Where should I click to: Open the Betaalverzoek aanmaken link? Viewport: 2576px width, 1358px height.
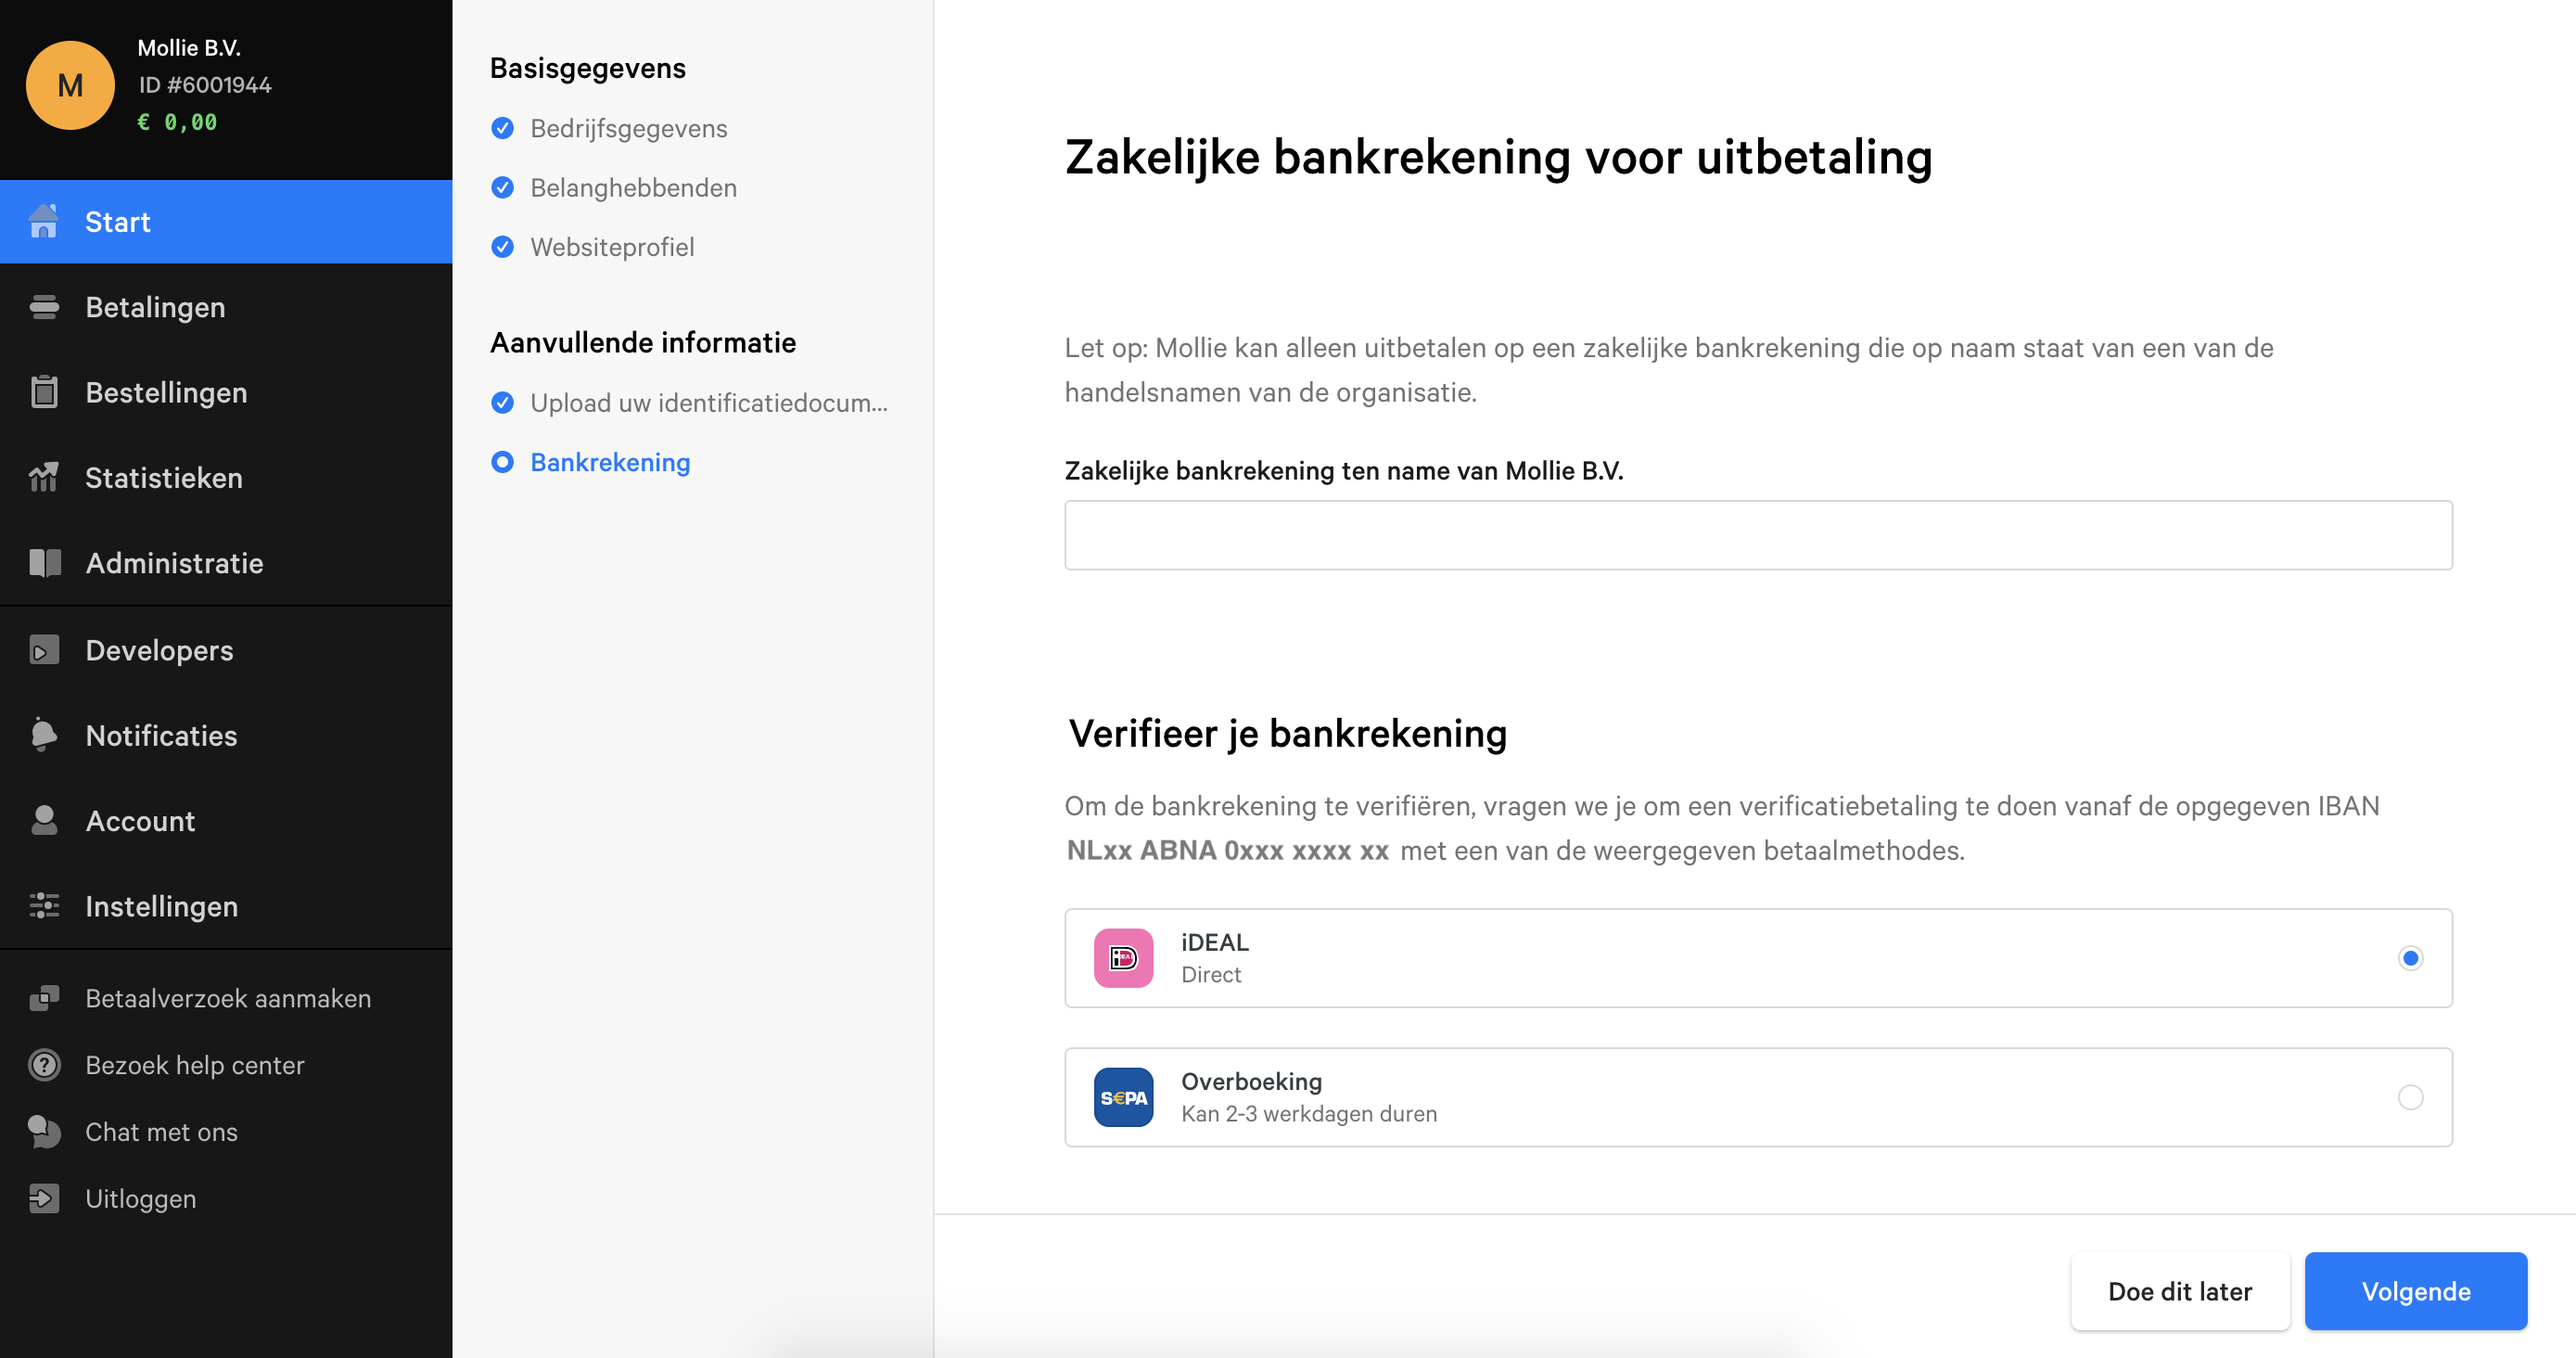[x=226, y=998]
